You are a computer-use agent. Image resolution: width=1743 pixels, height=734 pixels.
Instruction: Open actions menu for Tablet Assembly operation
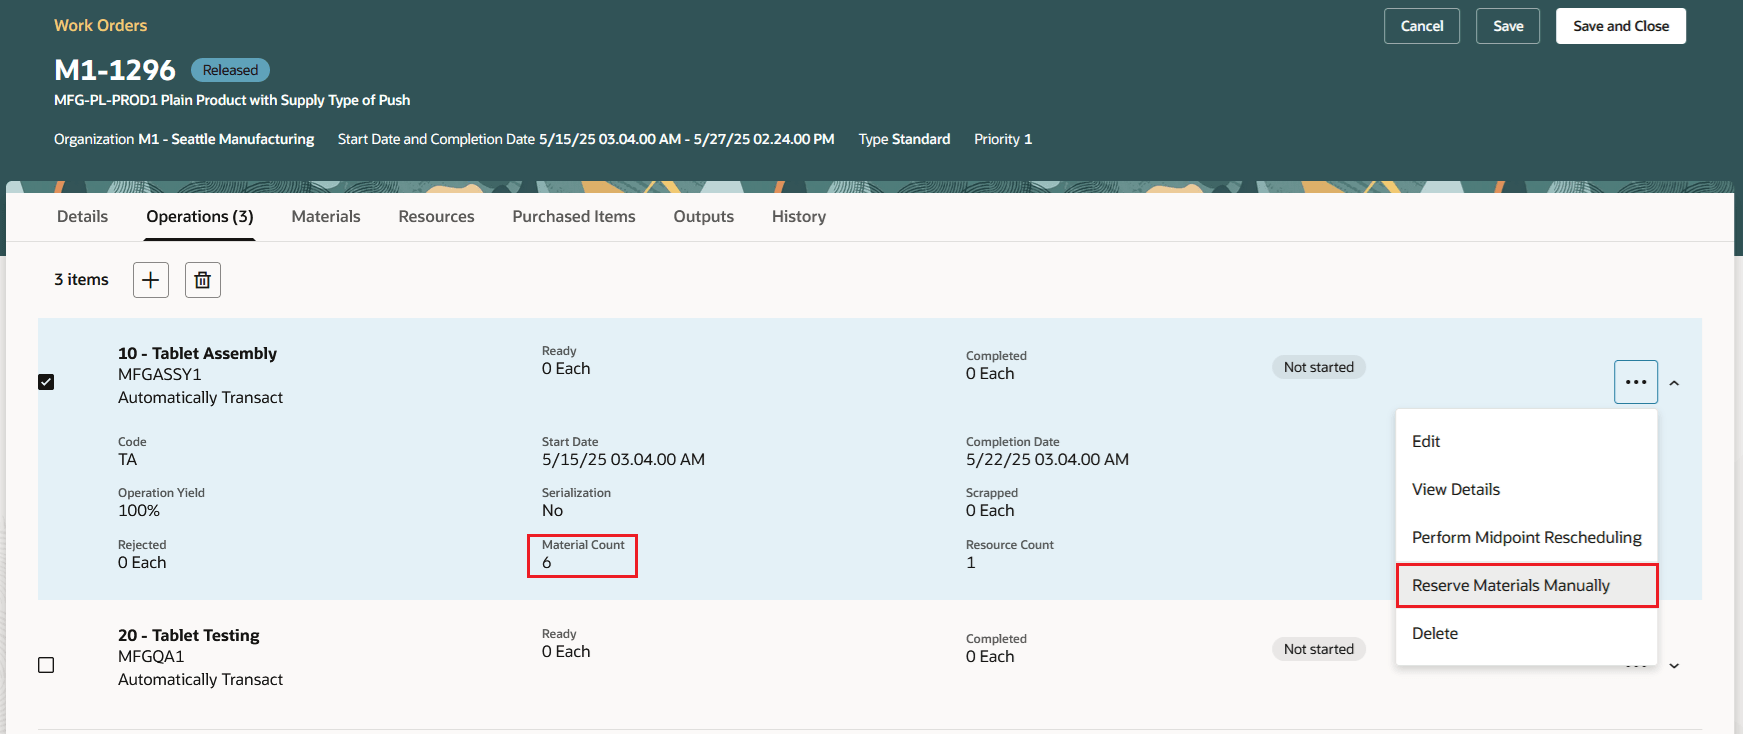(x=1636, y=382)
